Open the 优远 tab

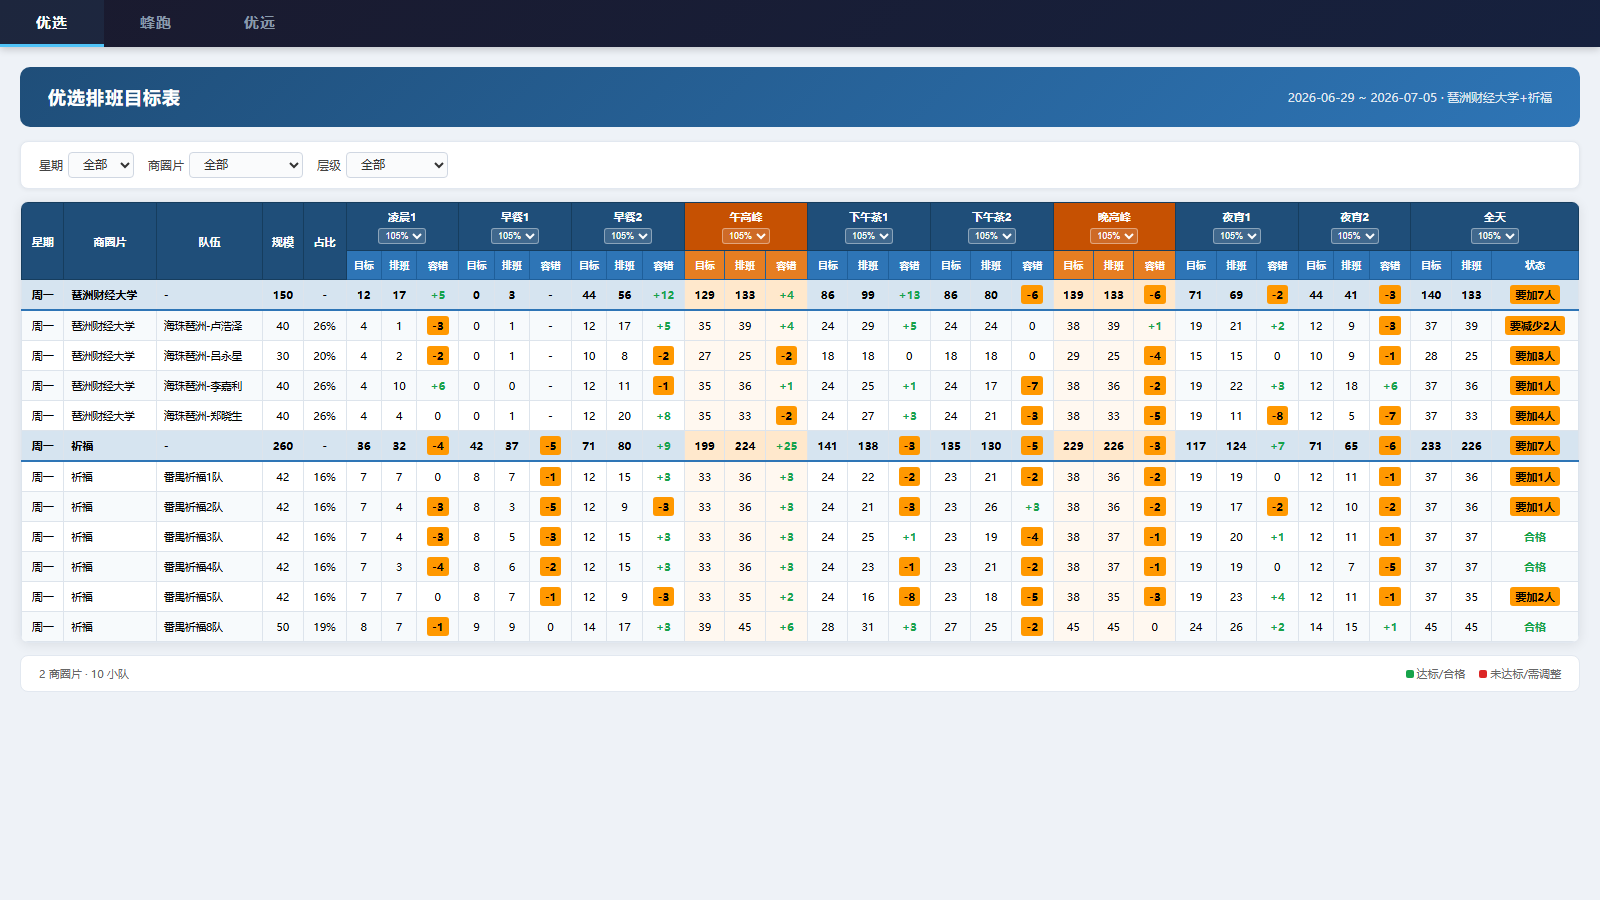click(x=259, y=22)
